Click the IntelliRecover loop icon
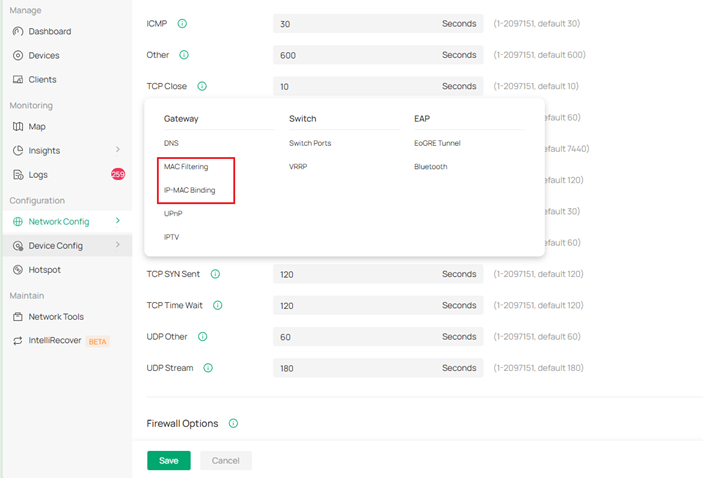Viewport: 703px width, 478px height. [x=18, y=341]
